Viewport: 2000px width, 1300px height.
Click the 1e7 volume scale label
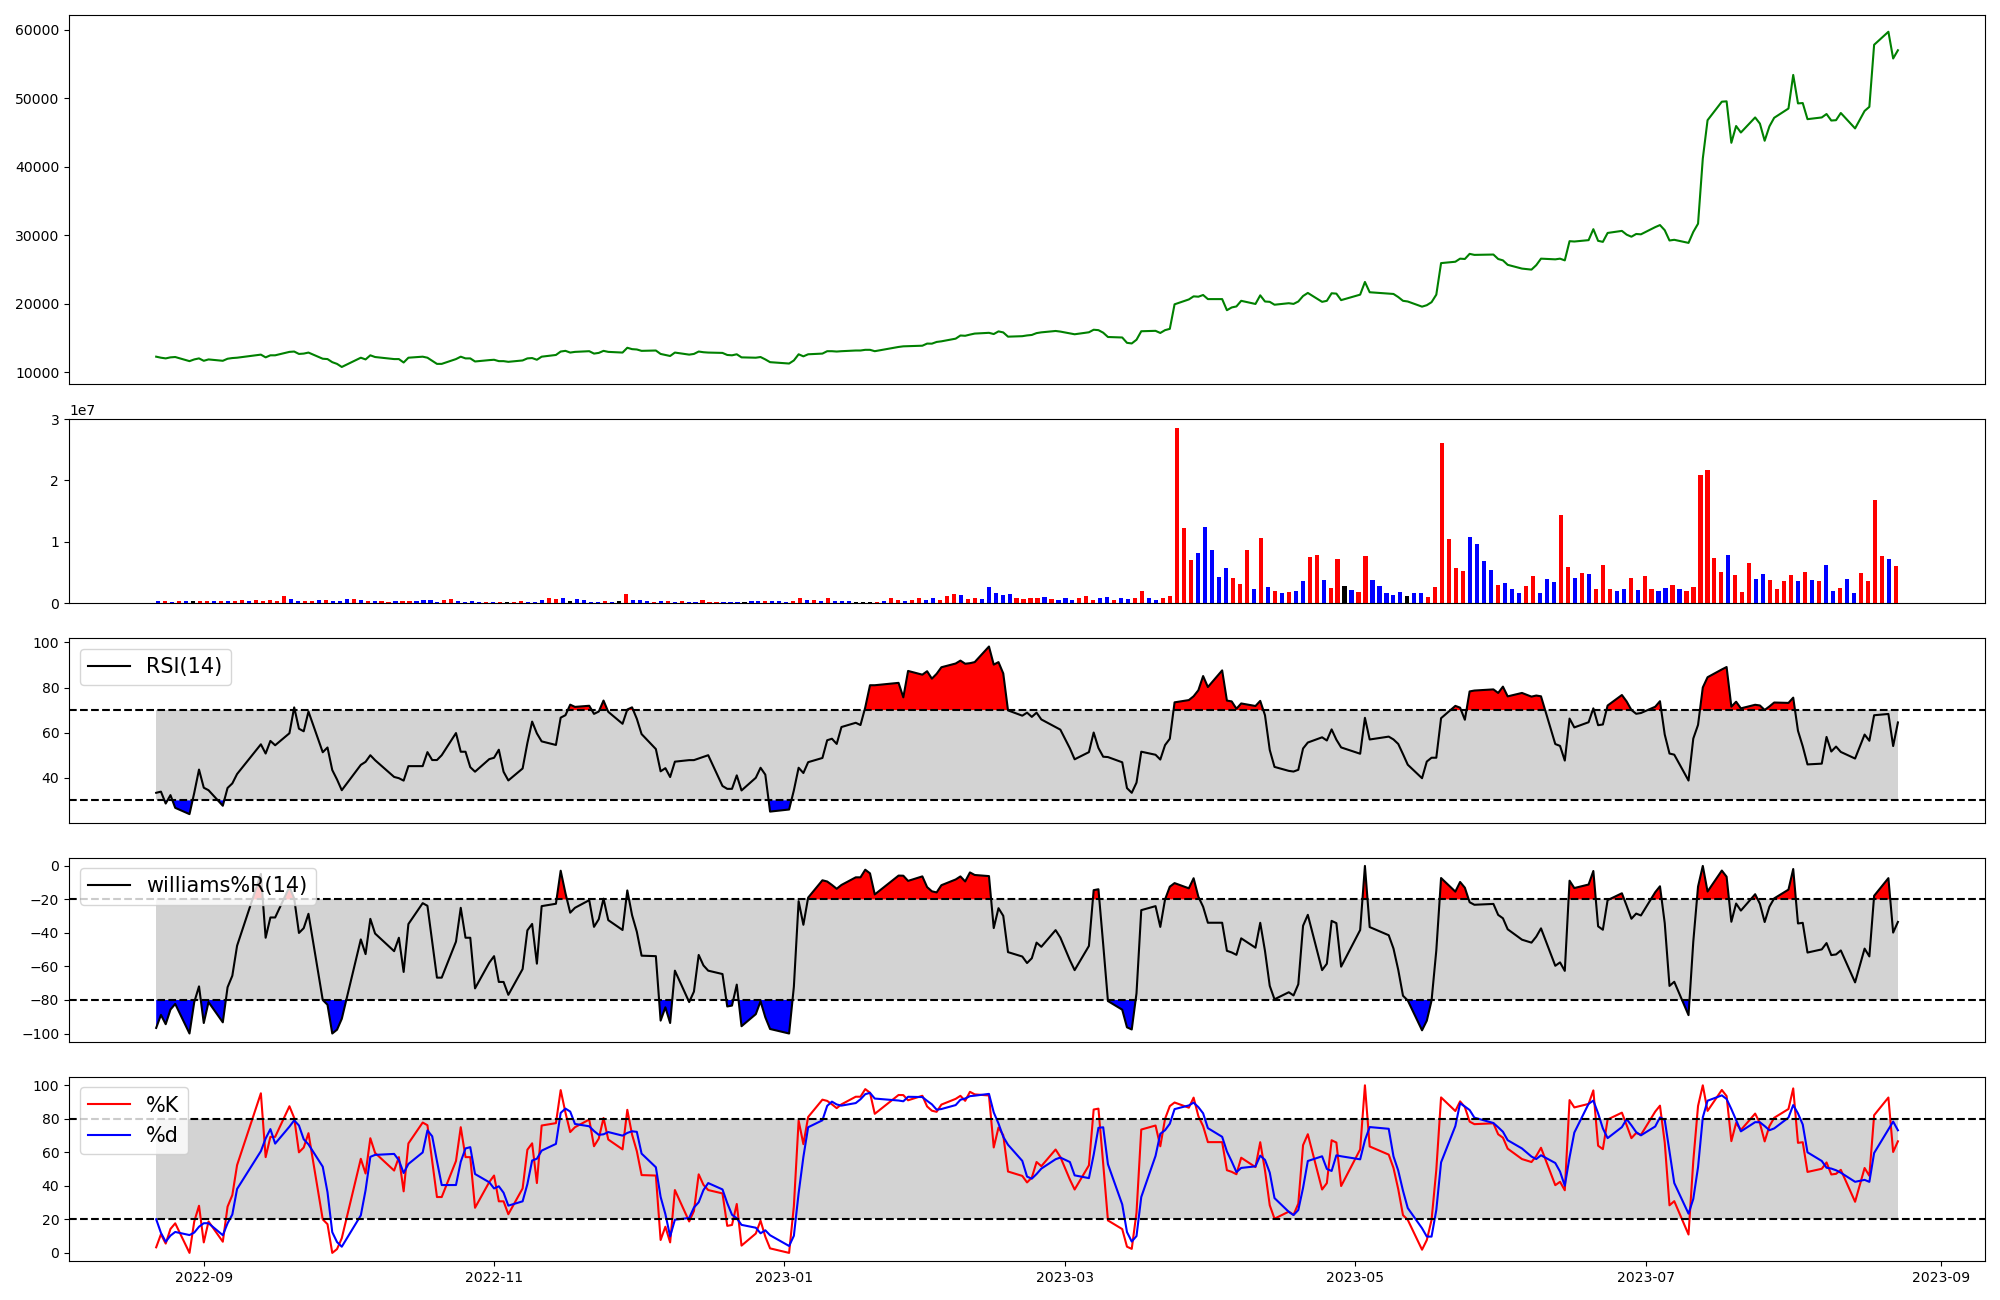82,410
